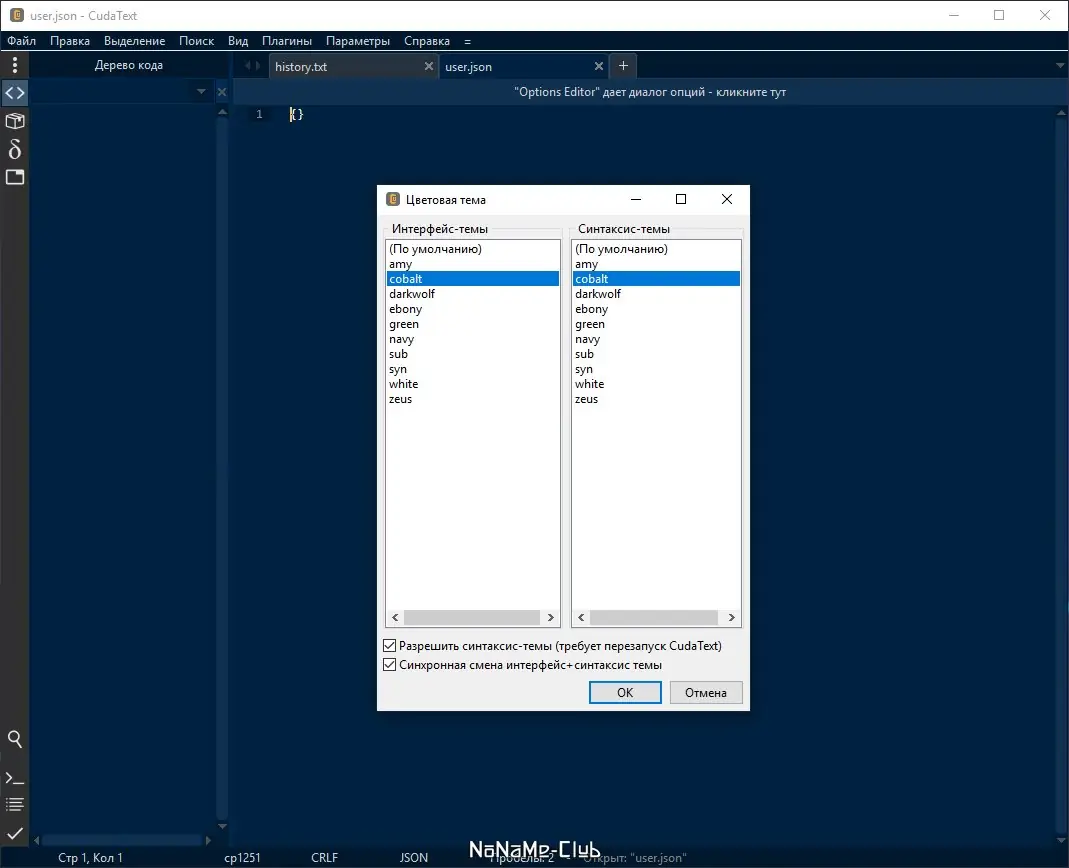The width and height of the screenshot is (1069, 868).
Task: Select 'darkwolf' in Интерфейс-темы list
Action: (472, 294)
